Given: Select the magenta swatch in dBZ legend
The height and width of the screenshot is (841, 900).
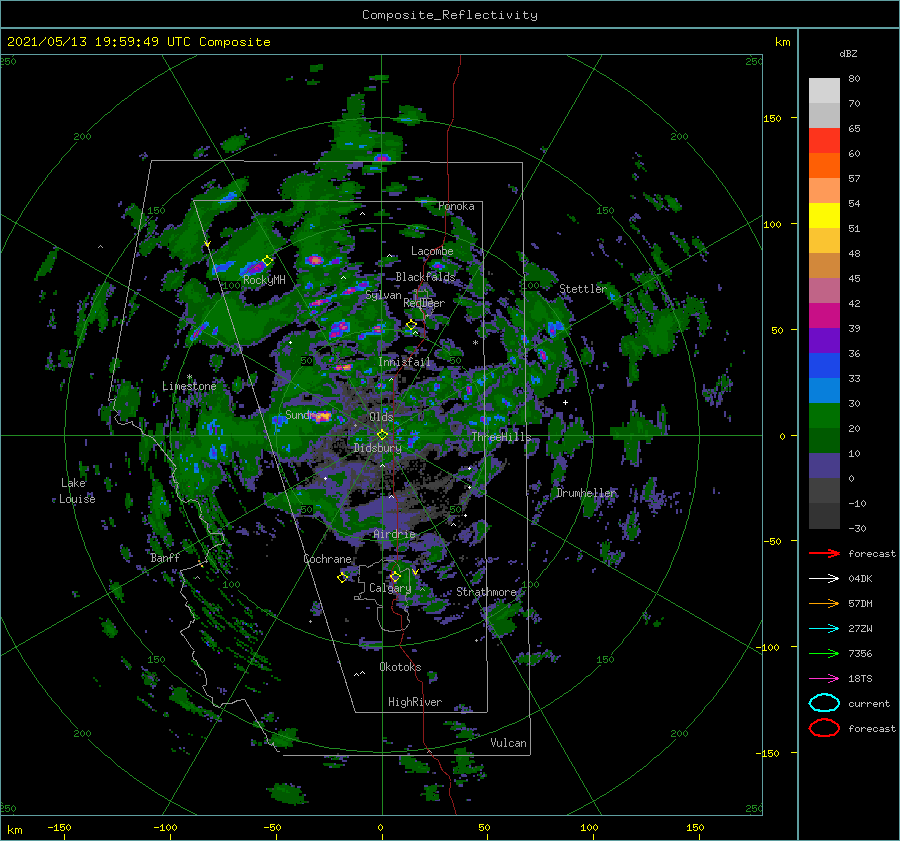Looking at the screenshot, I should tap(824, 315).
